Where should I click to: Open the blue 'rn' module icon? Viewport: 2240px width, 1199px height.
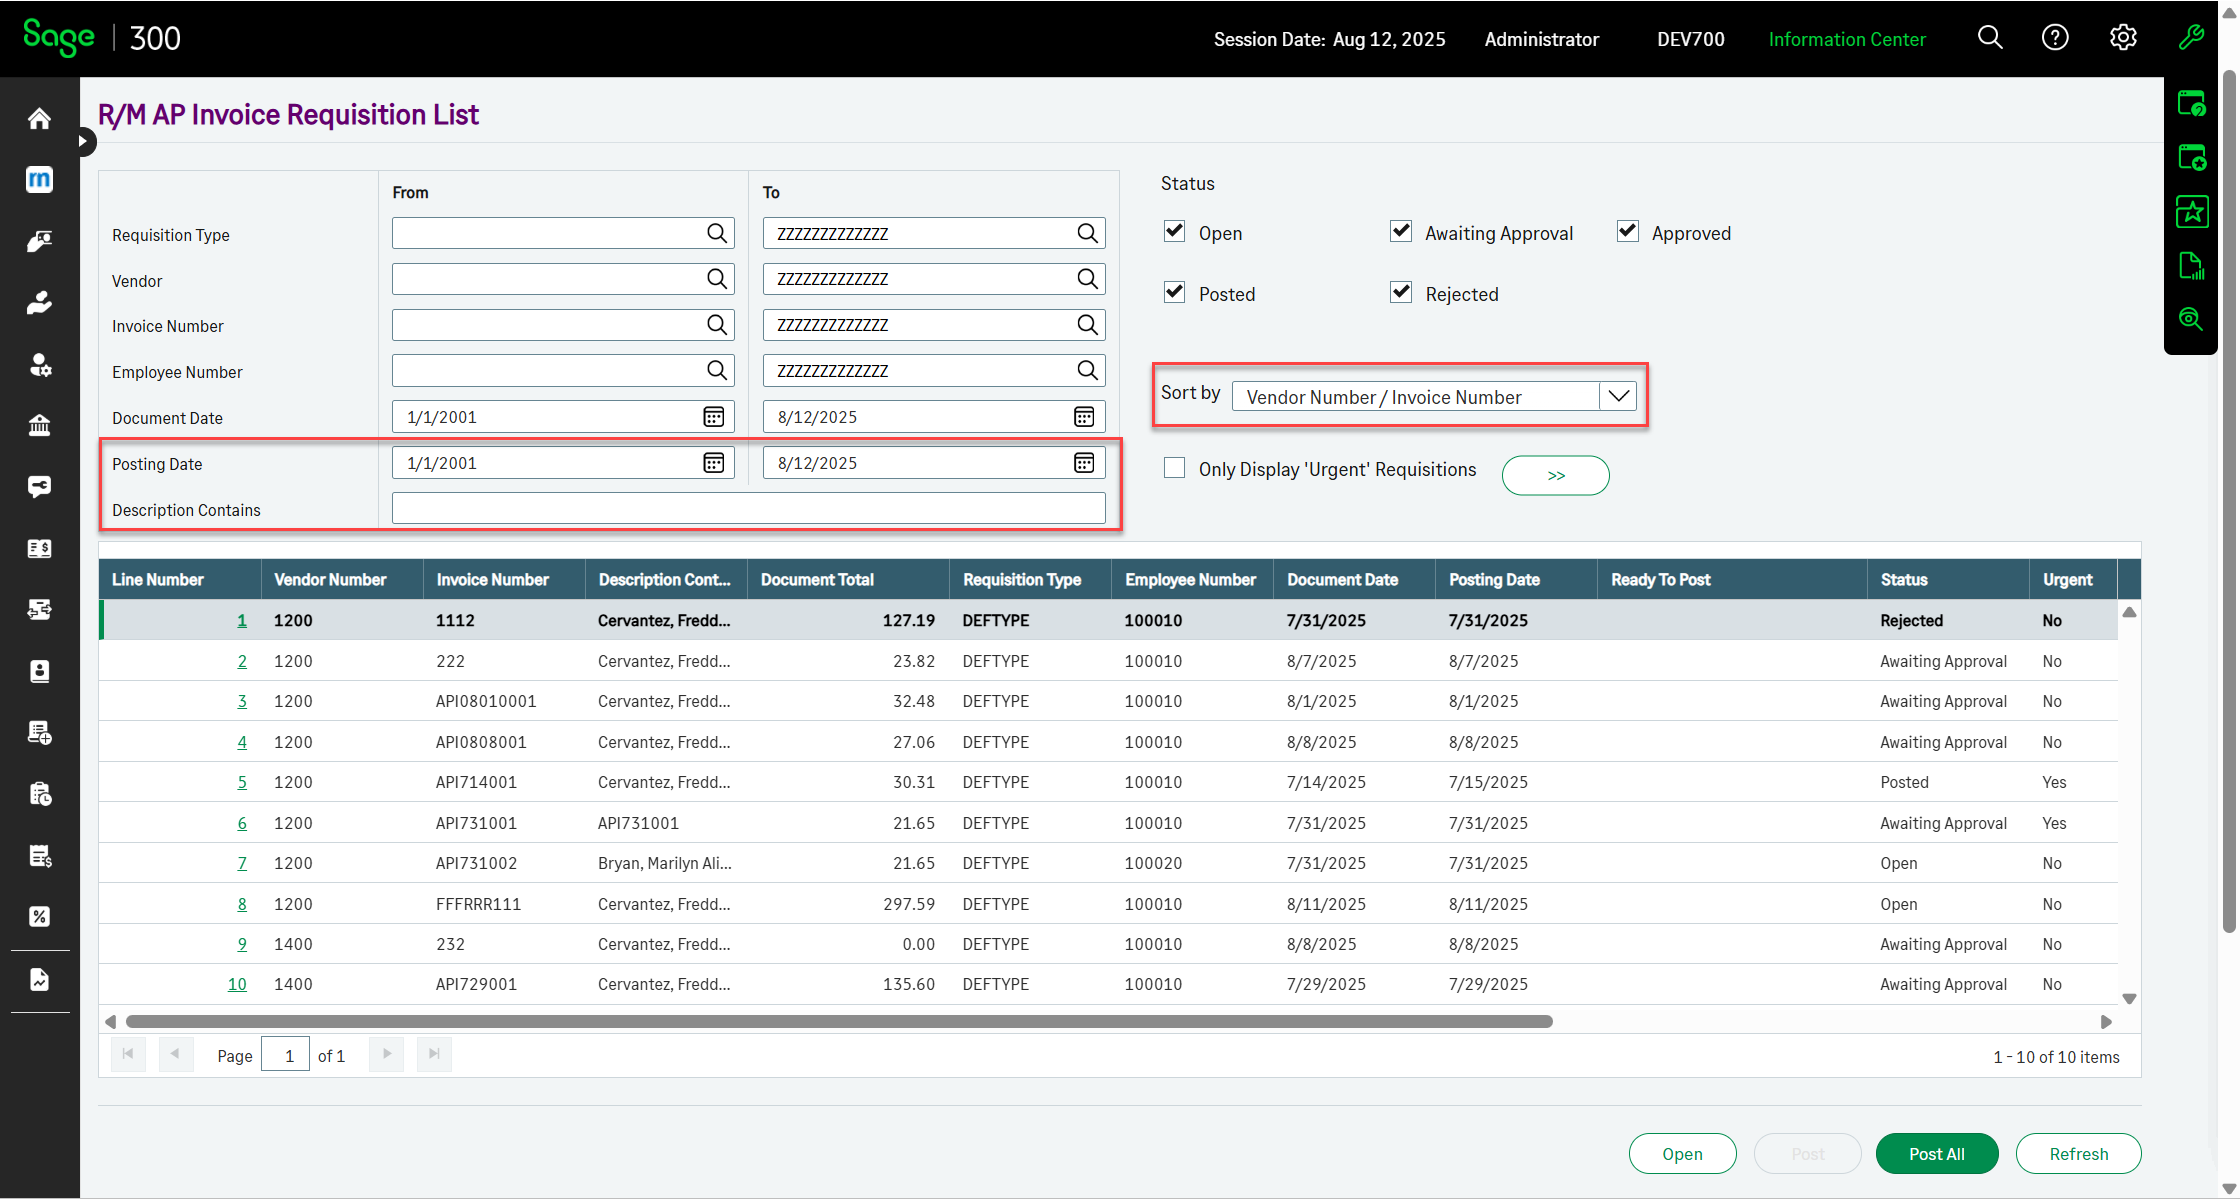tap(39, 180)
